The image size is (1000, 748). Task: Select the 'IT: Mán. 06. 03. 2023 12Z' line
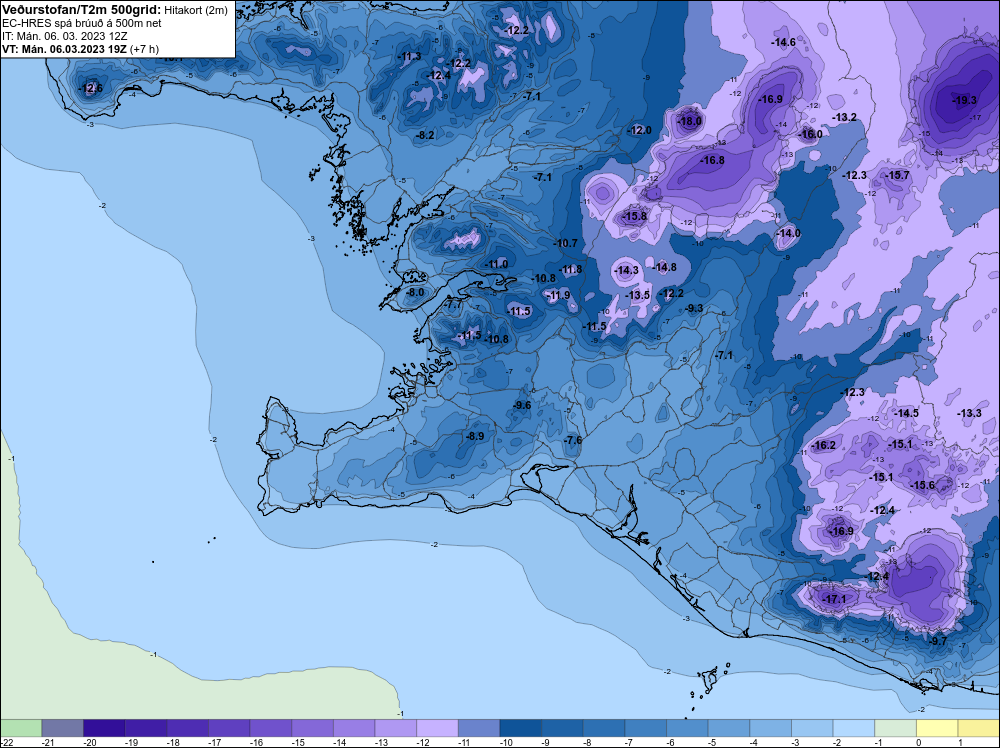pyautogui.click(x=65, y=36)
